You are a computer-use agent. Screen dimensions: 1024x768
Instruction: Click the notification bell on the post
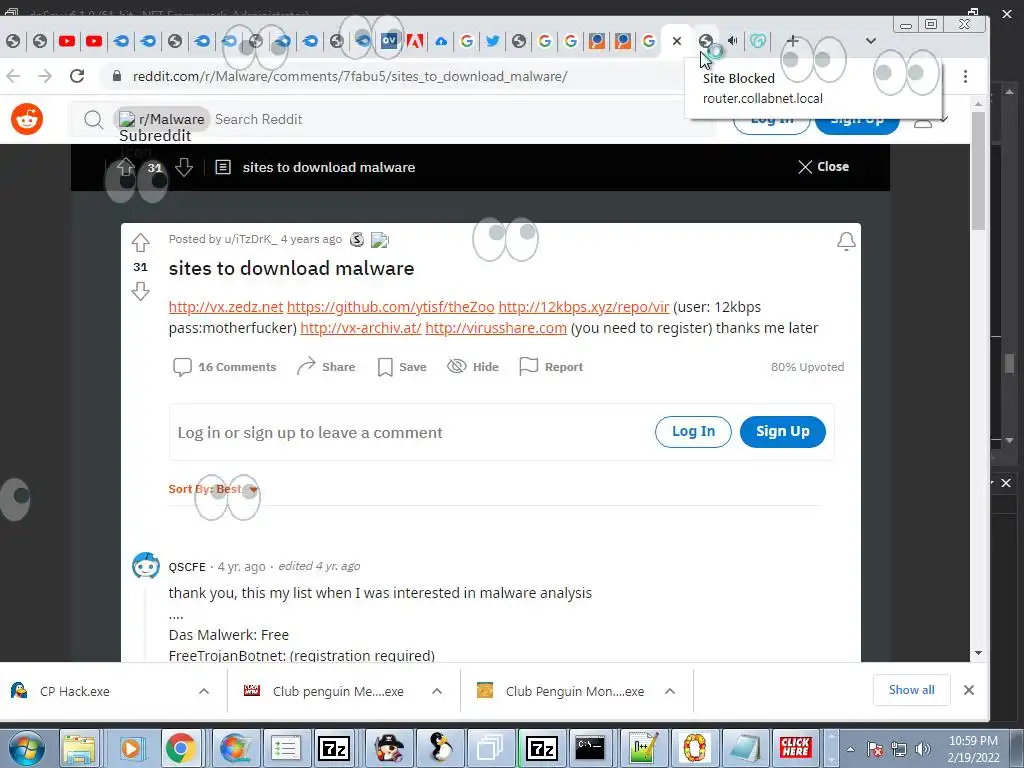(x=846, y=242)
